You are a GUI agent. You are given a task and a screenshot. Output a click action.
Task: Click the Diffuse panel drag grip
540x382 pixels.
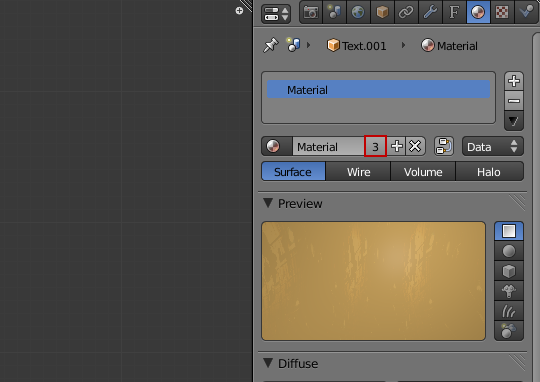(517, 362)
